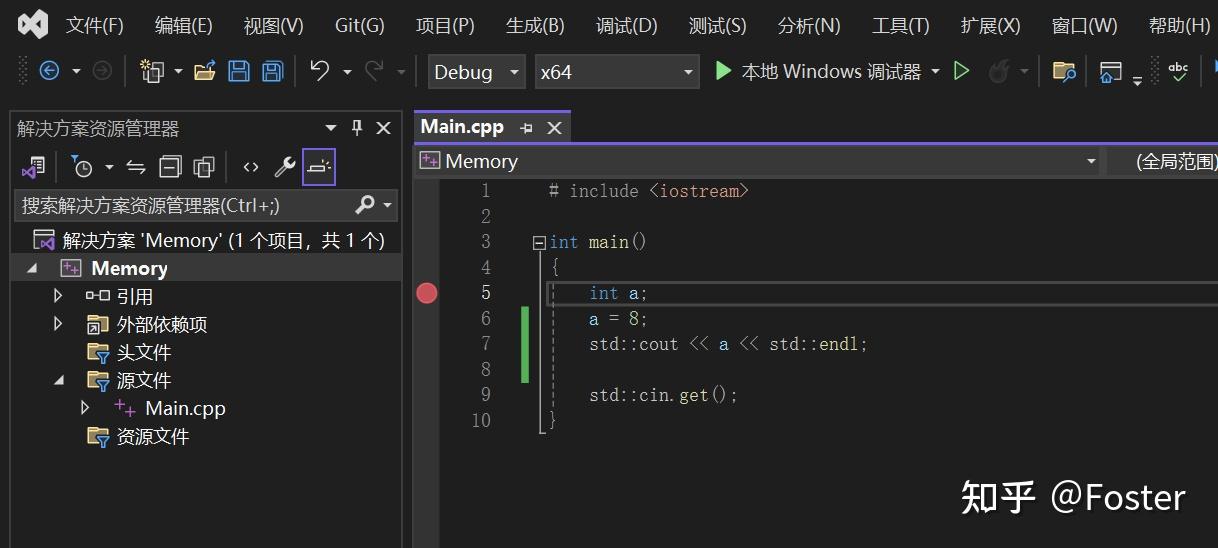Open the 项目(P) menu
This screenshot has width=1218, height=548.
tap(445, 25)
